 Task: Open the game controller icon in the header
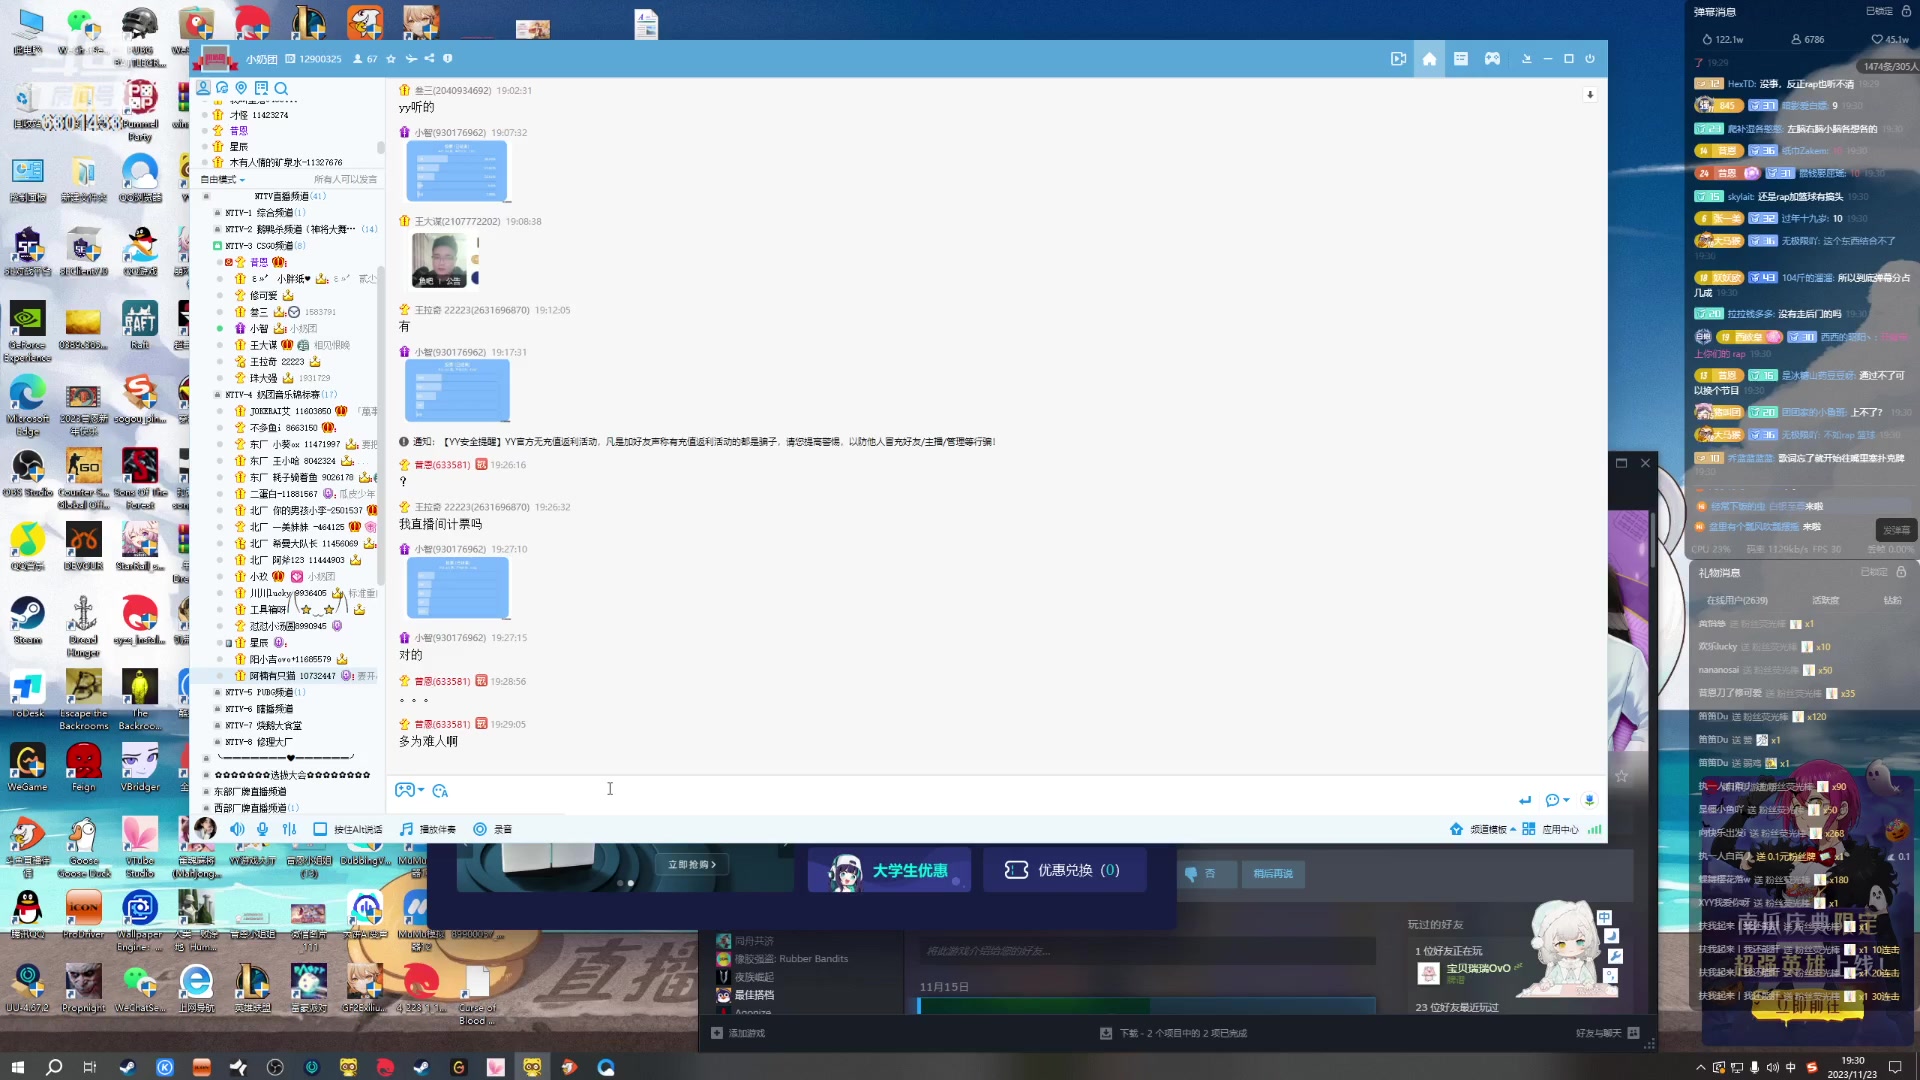pos(1492,59)
